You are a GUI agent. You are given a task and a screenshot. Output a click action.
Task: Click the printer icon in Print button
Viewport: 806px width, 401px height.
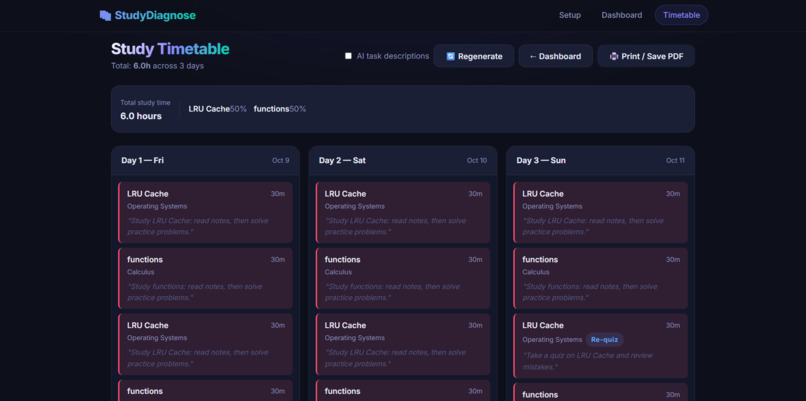coord(614,56)
